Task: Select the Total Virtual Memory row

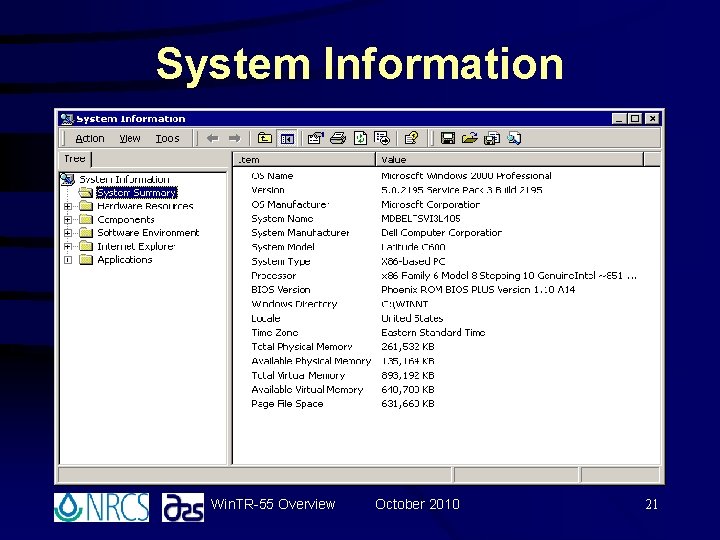Action: (446, 375)
